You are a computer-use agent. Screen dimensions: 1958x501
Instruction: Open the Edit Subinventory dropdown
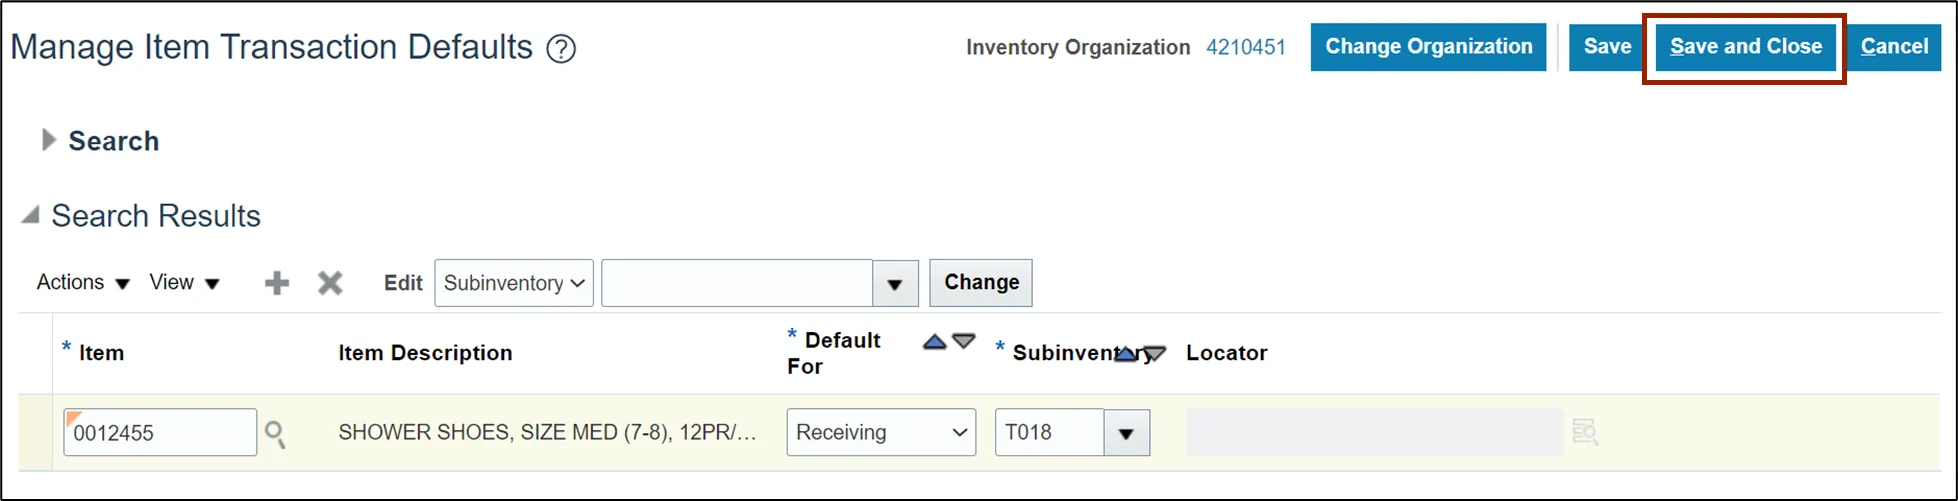(514, 283)
